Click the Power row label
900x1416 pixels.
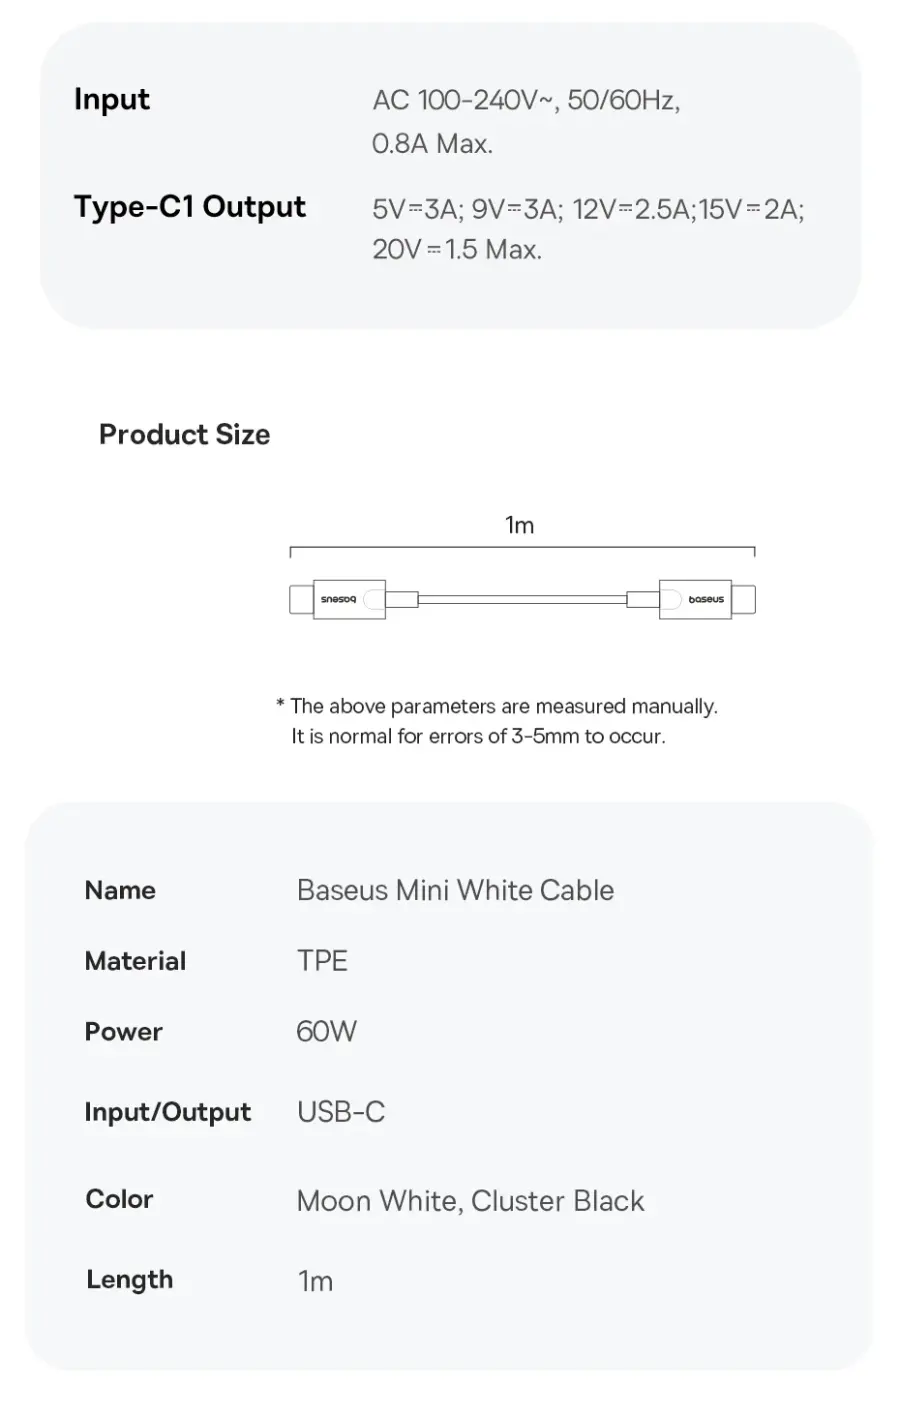pyautogui.click(x=123, y=1031)
